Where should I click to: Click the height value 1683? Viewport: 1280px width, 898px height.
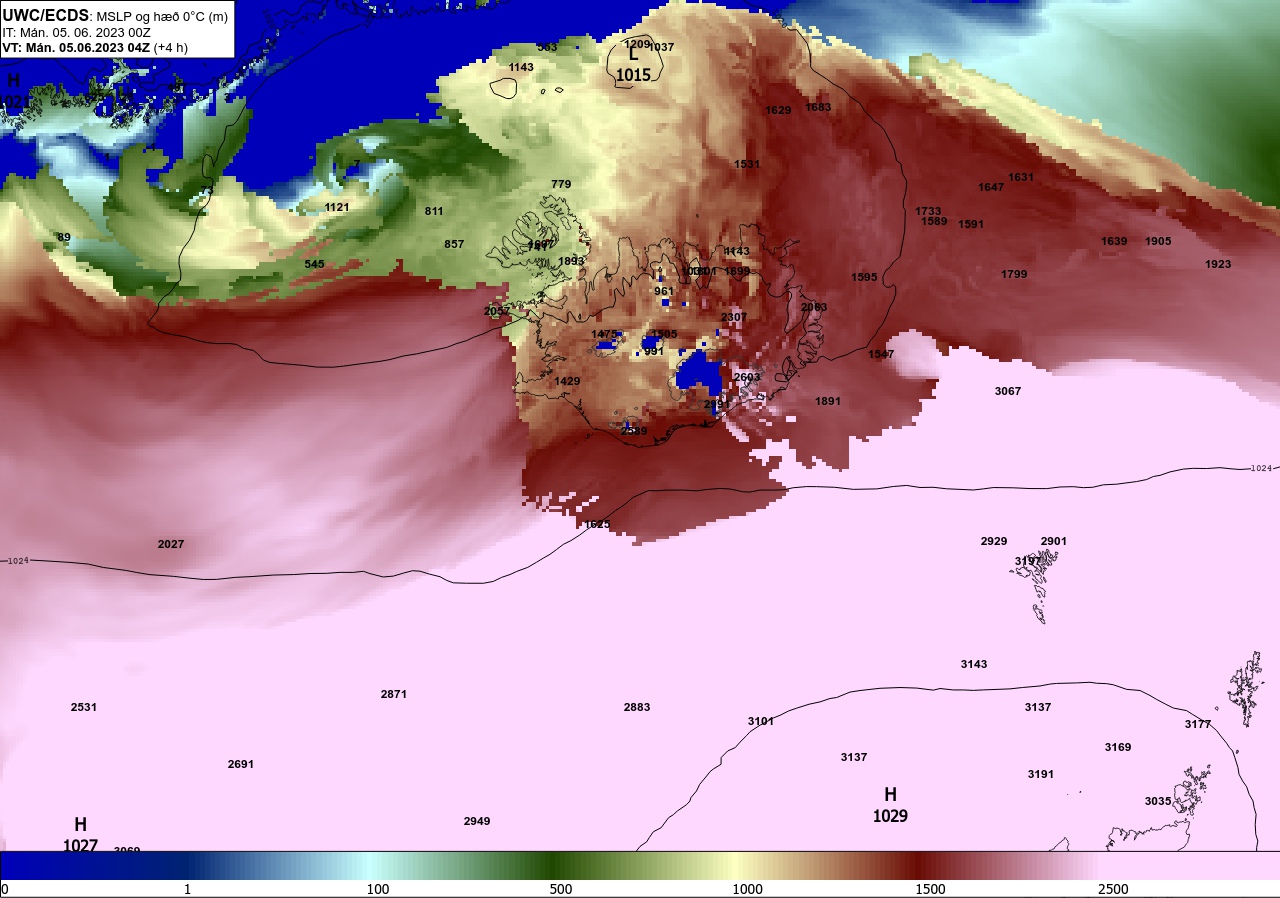[x=818, y=107]
